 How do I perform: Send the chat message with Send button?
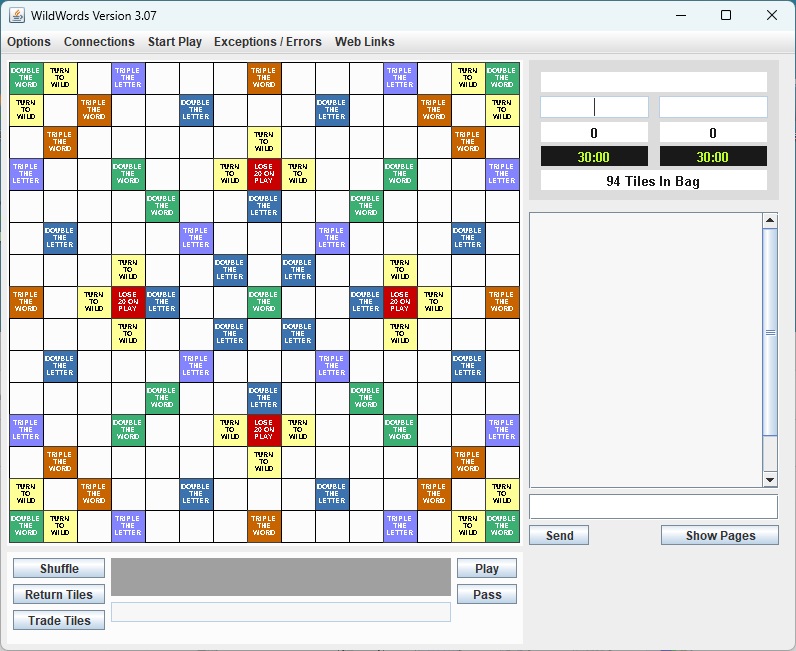tap(559, 535)
